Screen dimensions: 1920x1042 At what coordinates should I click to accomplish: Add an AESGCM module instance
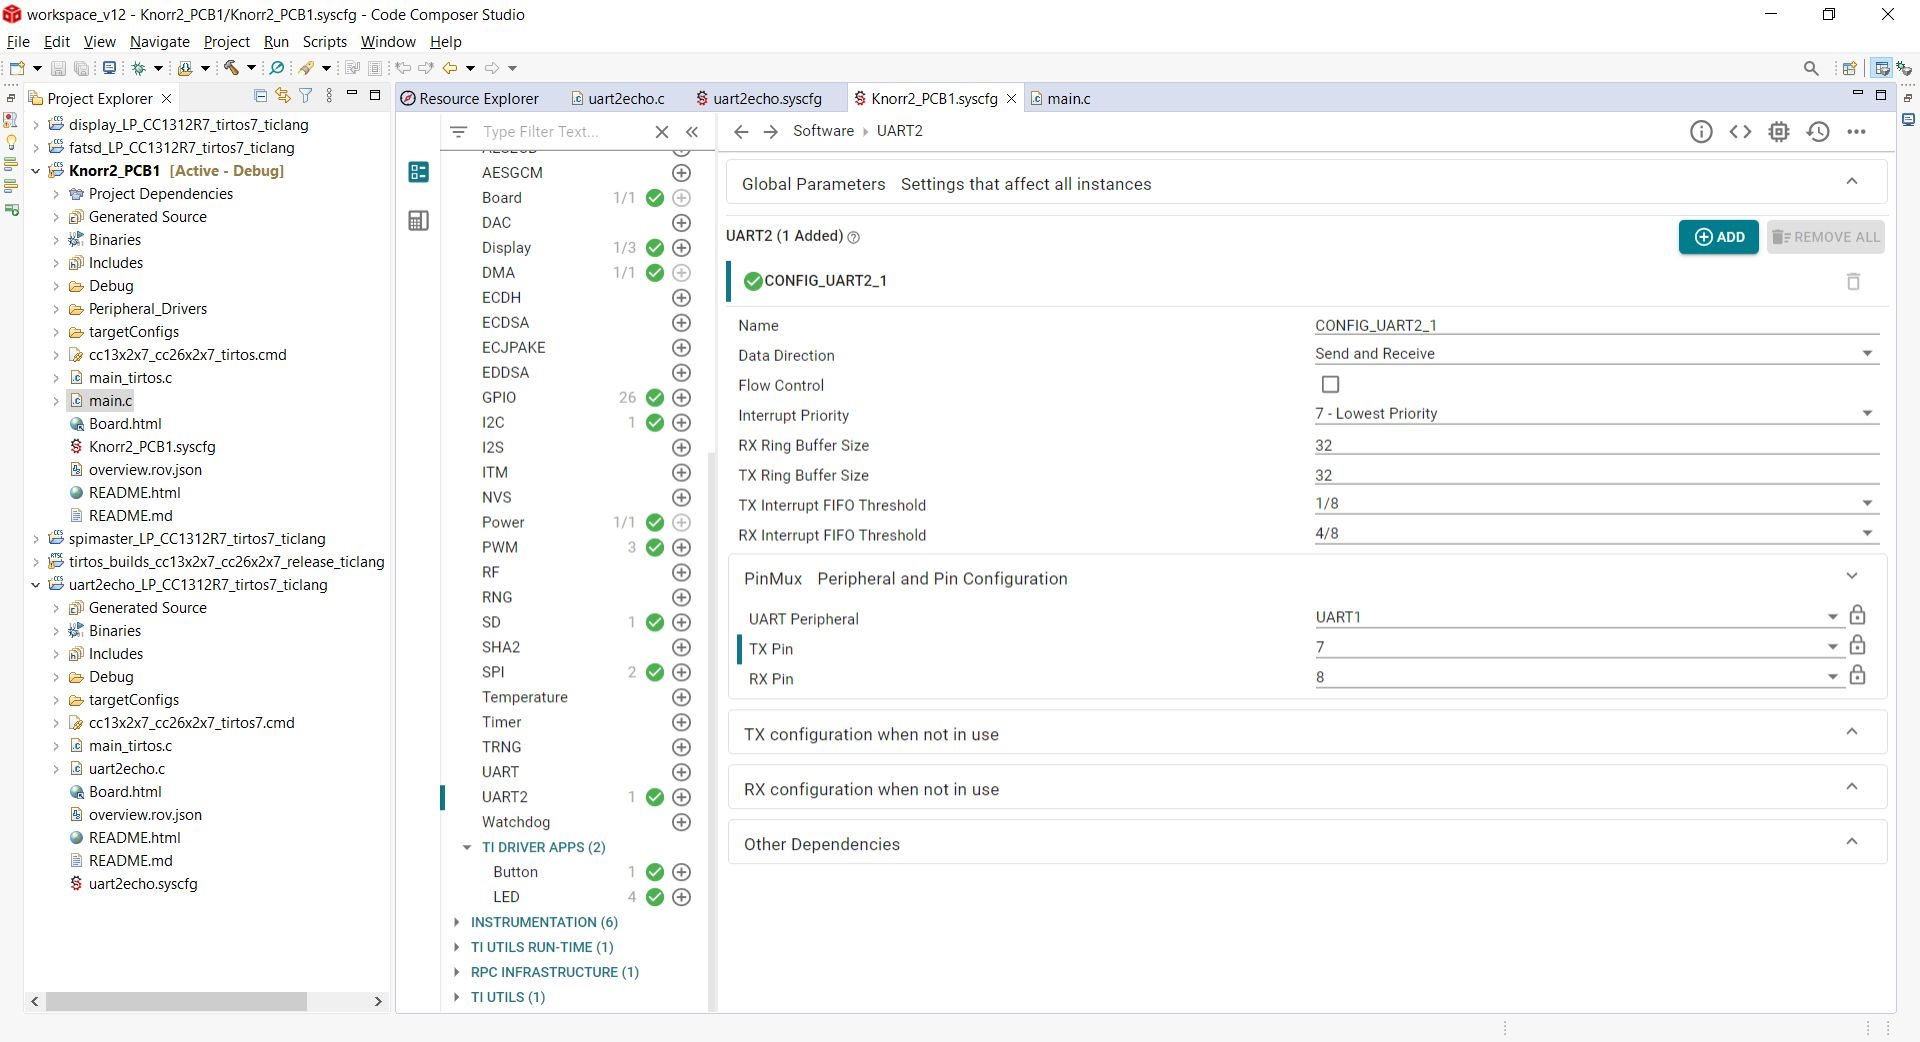(x=682, y=173)
